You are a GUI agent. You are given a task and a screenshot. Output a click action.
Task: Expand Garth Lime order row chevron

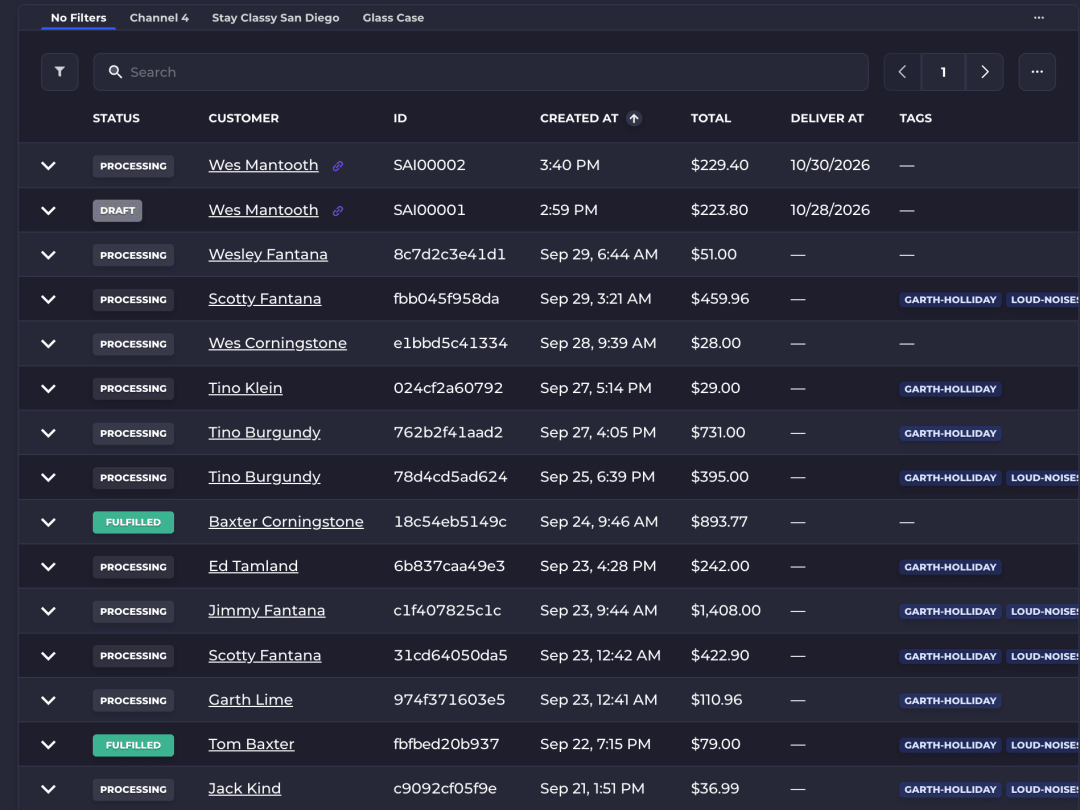point(48,700)
